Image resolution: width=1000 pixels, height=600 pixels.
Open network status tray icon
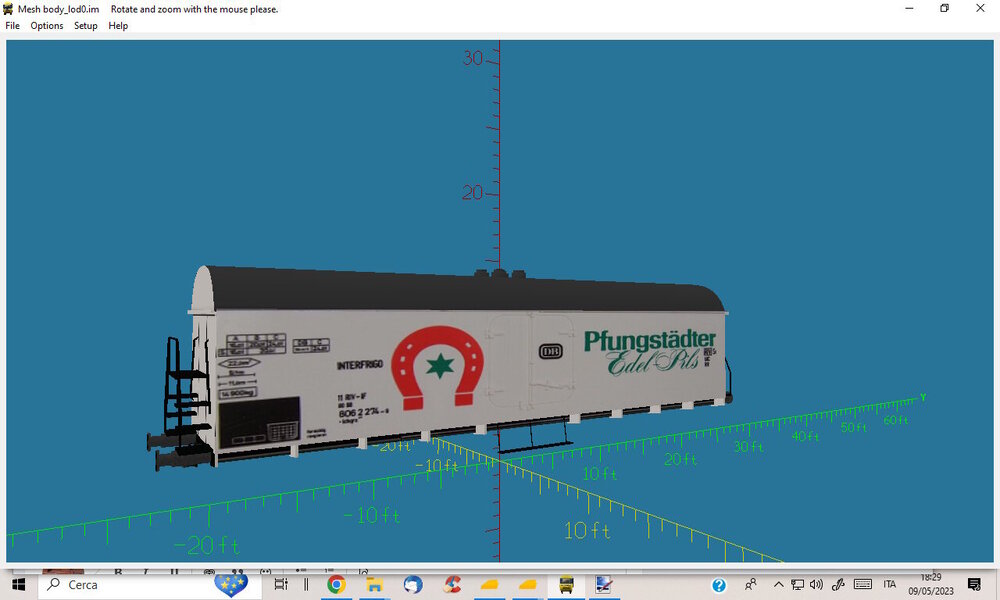(797, 584)
